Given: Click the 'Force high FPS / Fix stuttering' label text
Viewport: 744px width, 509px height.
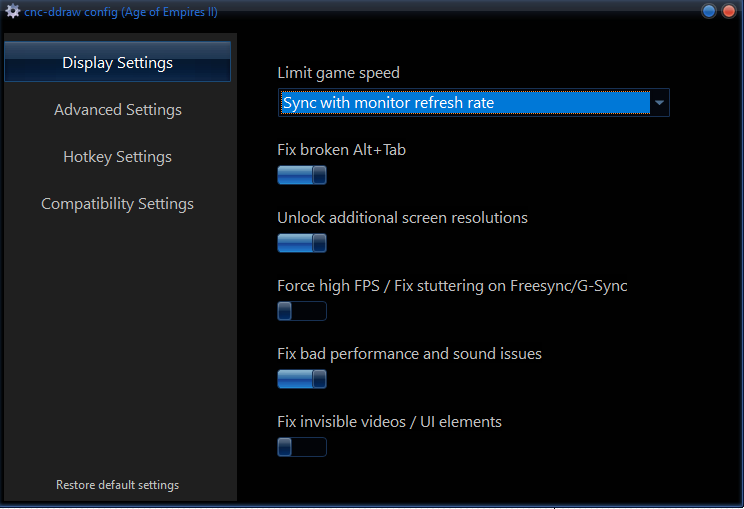Looking at the screenshot, I should click(x=452, y=286).
